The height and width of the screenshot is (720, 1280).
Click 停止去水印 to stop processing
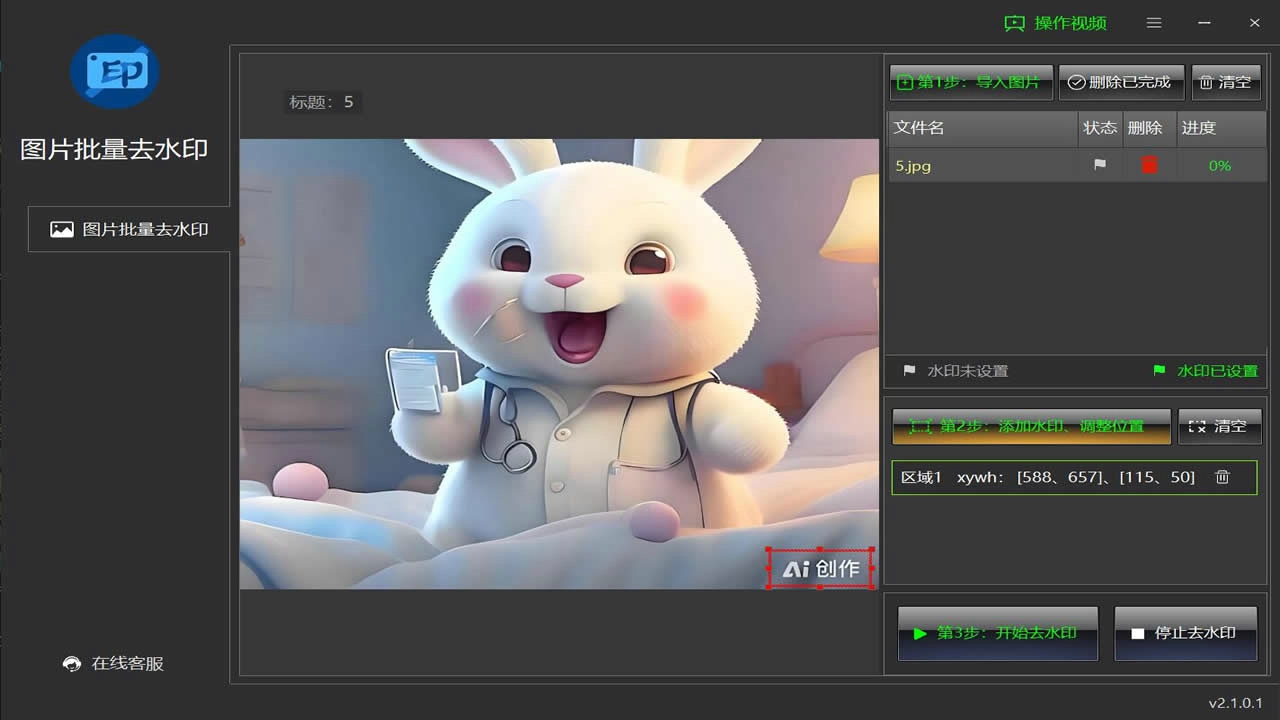1185,633
